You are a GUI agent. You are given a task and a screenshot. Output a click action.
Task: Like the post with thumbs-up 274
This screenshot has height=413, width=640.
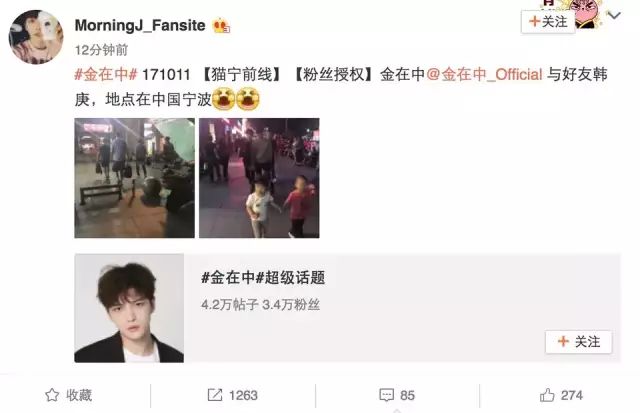pyautogui.click(x=547, y=395)
